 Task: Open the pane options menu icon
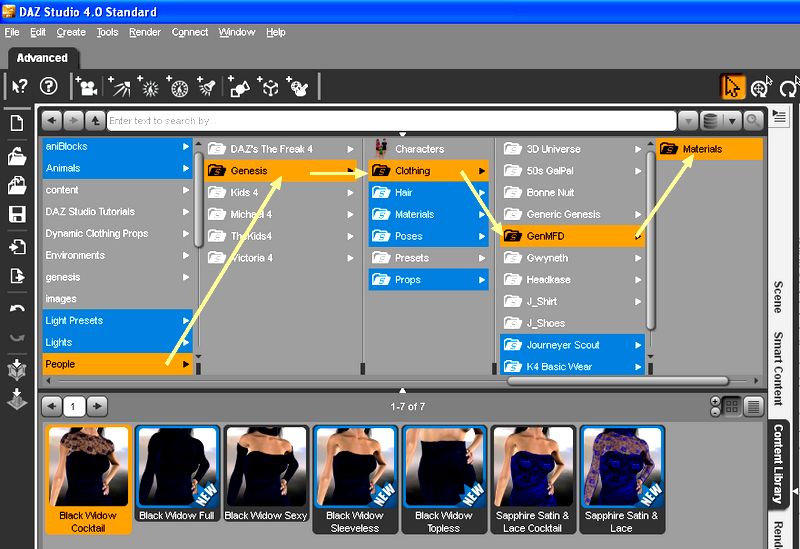[779, 116]
